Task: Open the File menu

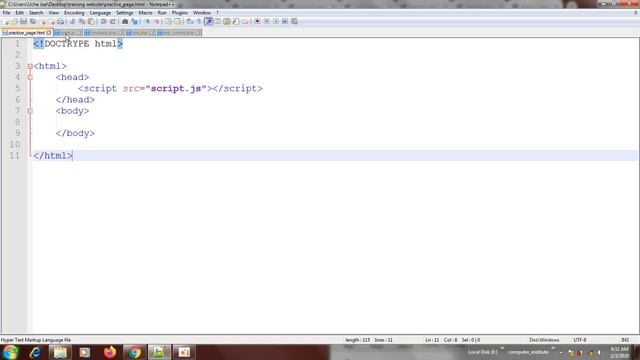Action: (6, 13)
